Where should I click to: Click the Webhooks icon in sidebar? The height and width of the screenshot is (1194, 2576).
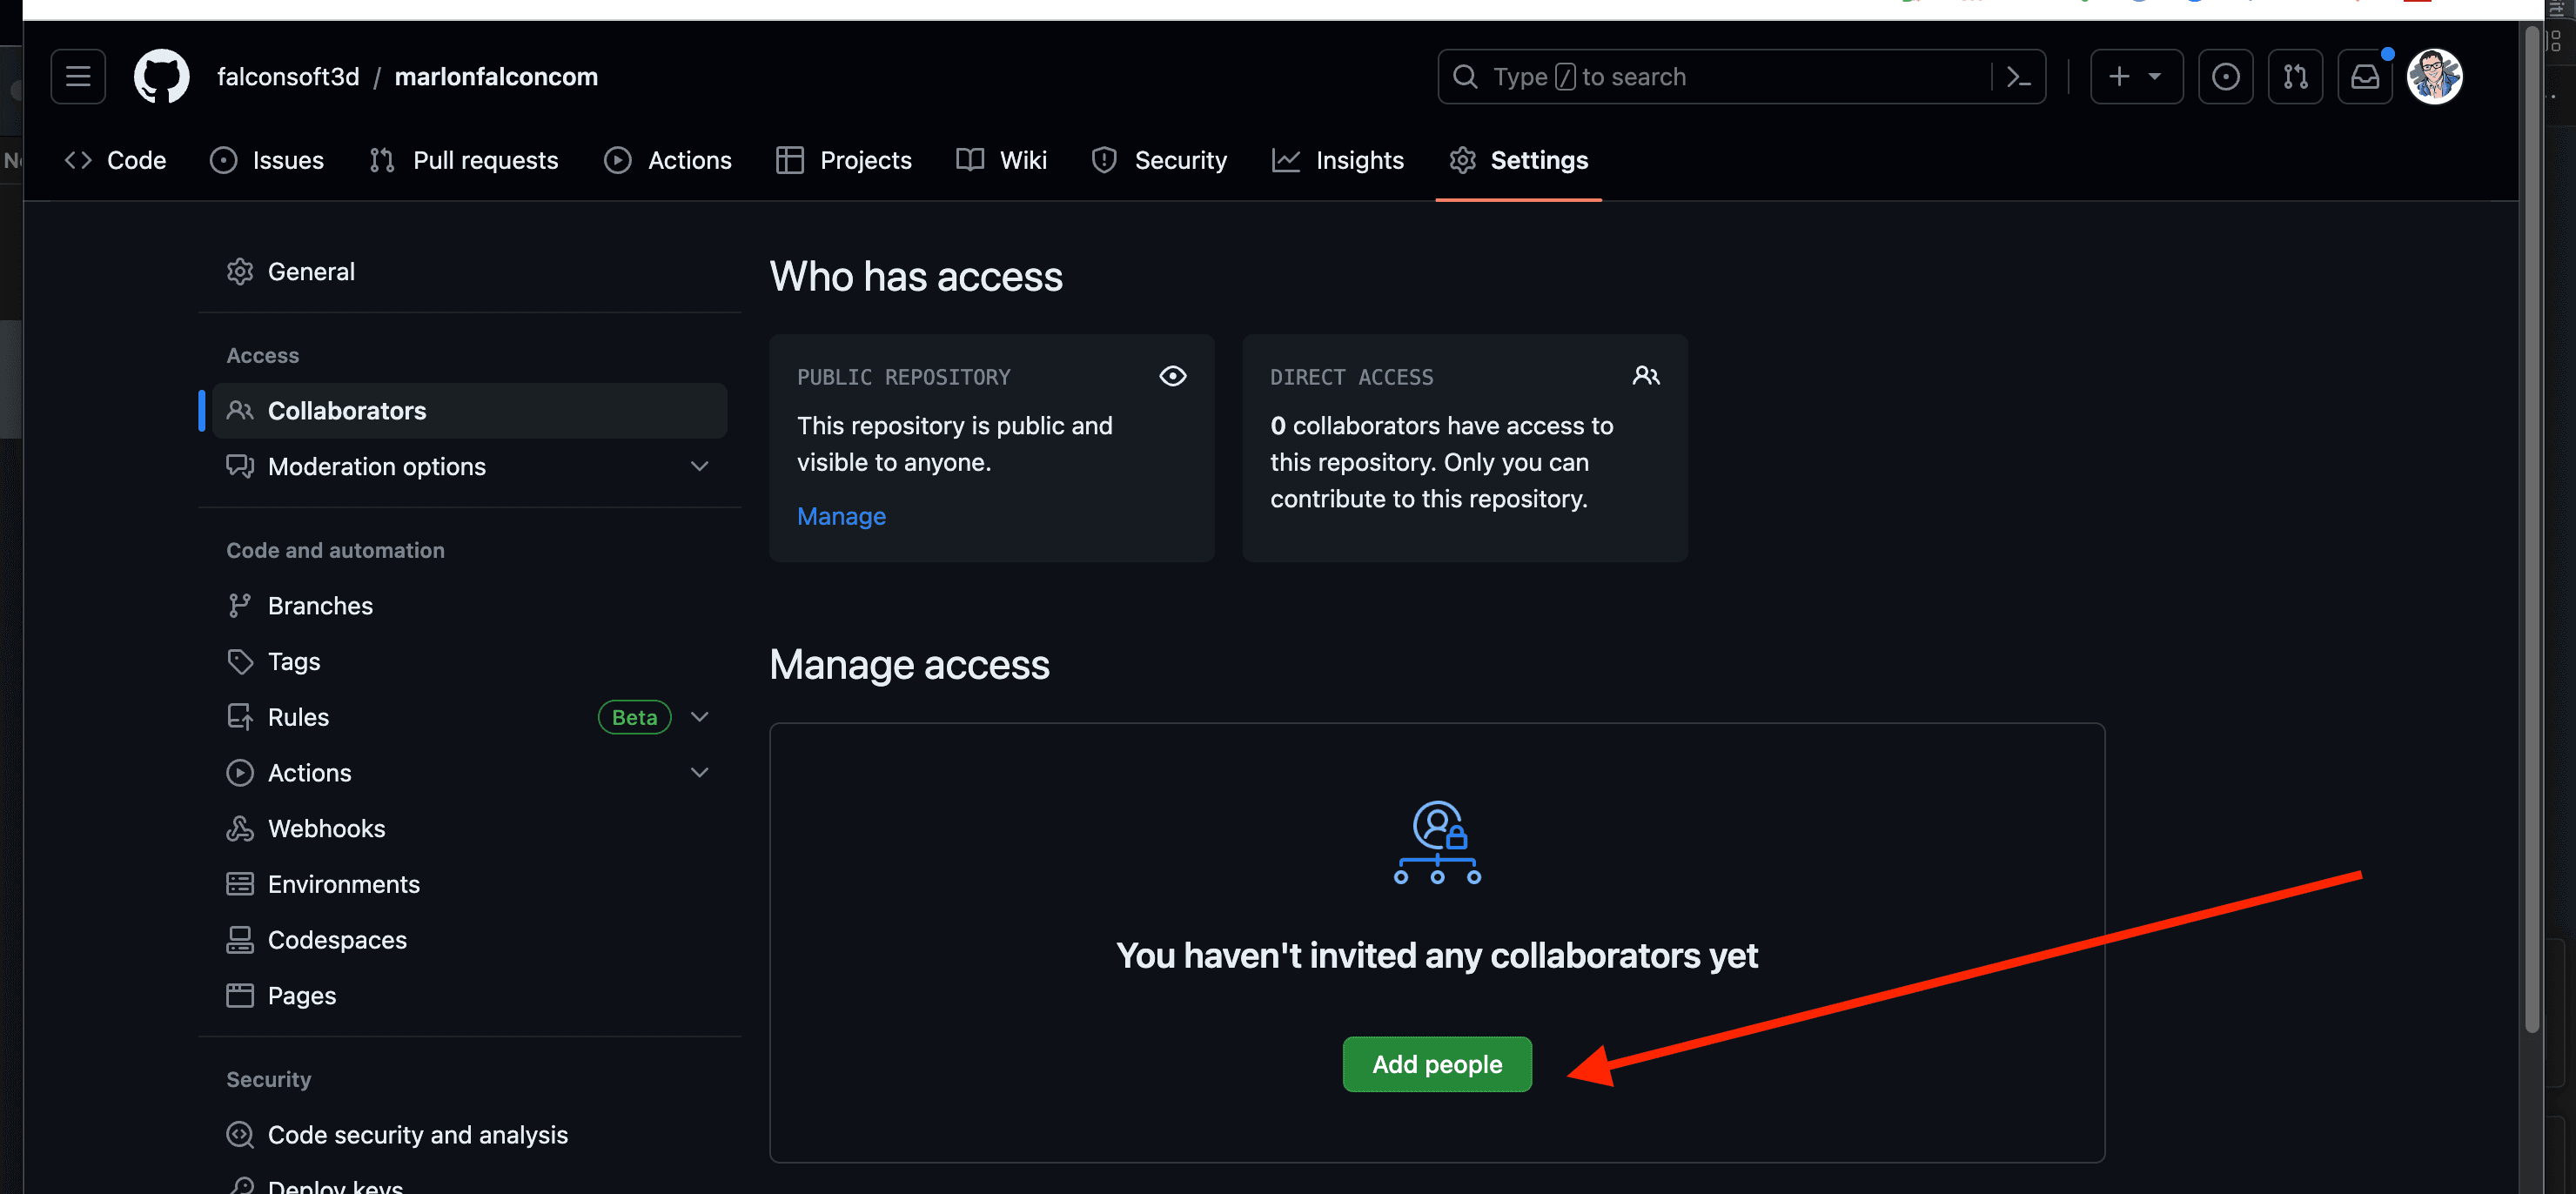240,828
